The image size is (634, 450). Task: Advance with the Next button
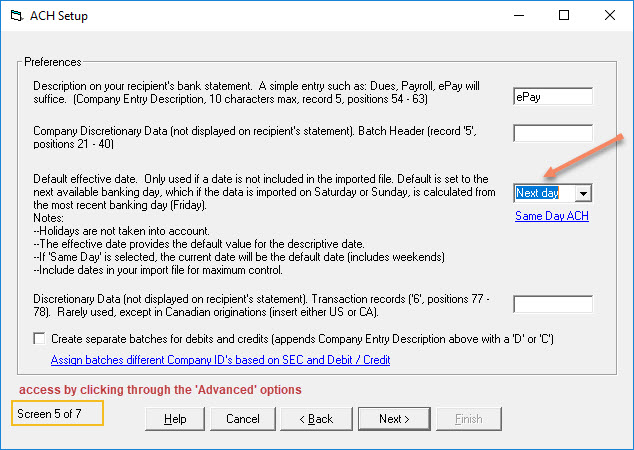click(x=394, y=419)
